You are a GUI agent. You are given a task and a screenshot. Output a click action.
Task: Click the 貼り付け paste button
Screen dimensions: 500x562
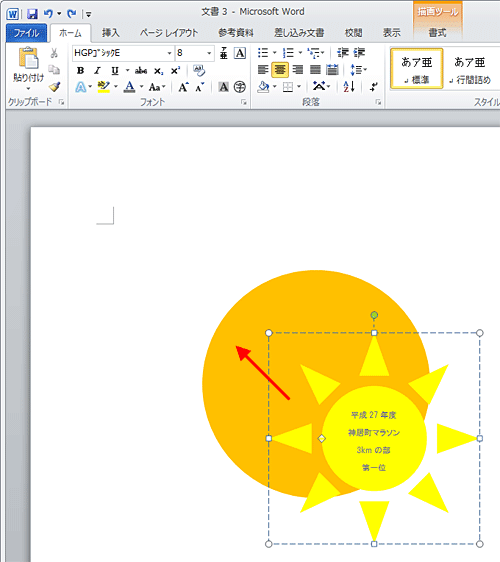pos(28,68)
